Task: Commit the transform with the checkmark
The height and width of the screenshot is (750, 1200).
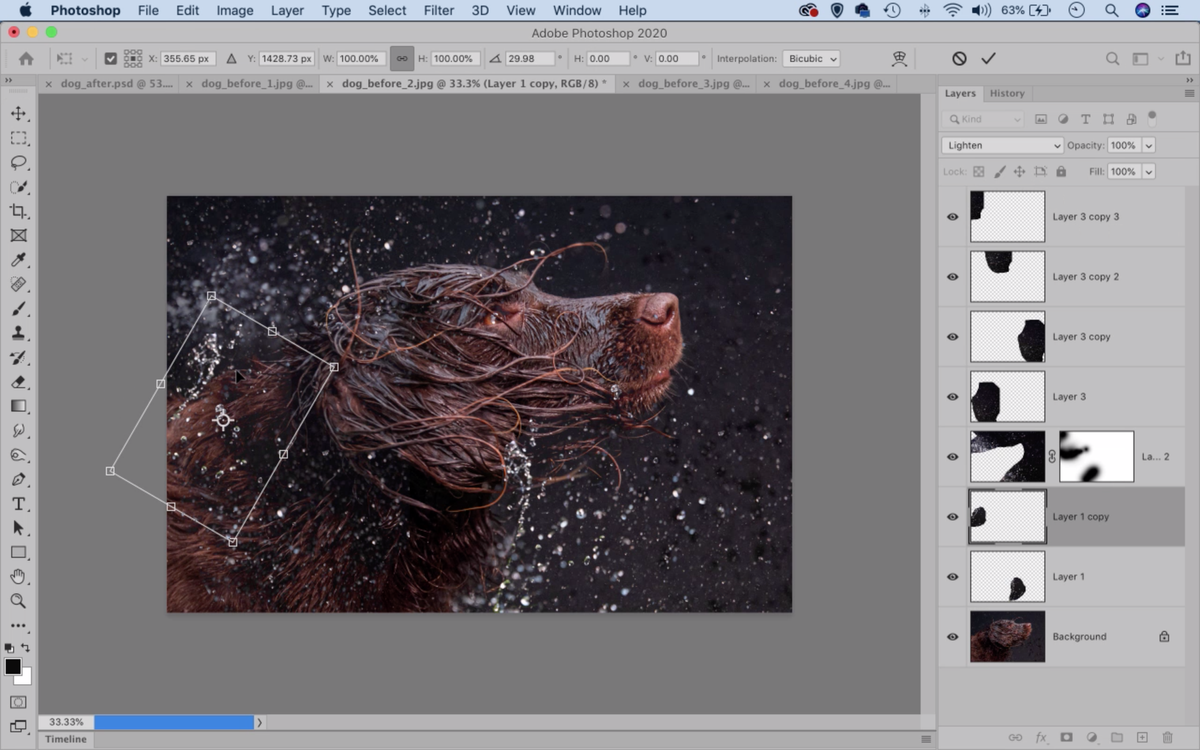Action: click(x=988, y=58)
